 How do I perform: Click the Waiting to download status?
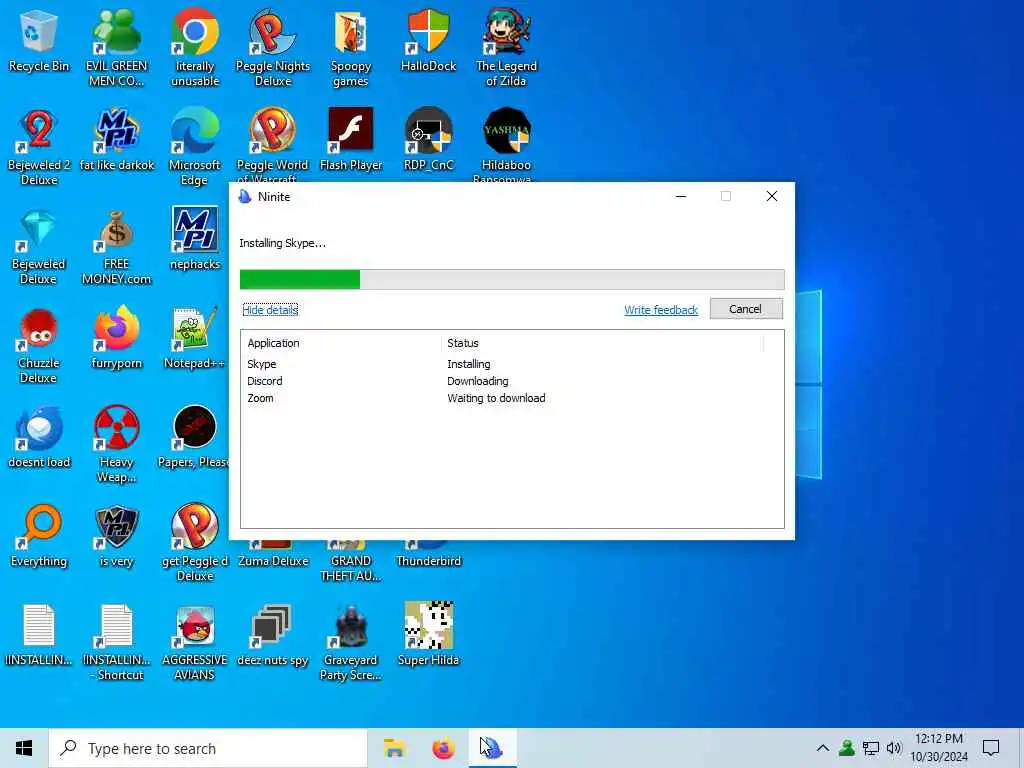(496, 398)
